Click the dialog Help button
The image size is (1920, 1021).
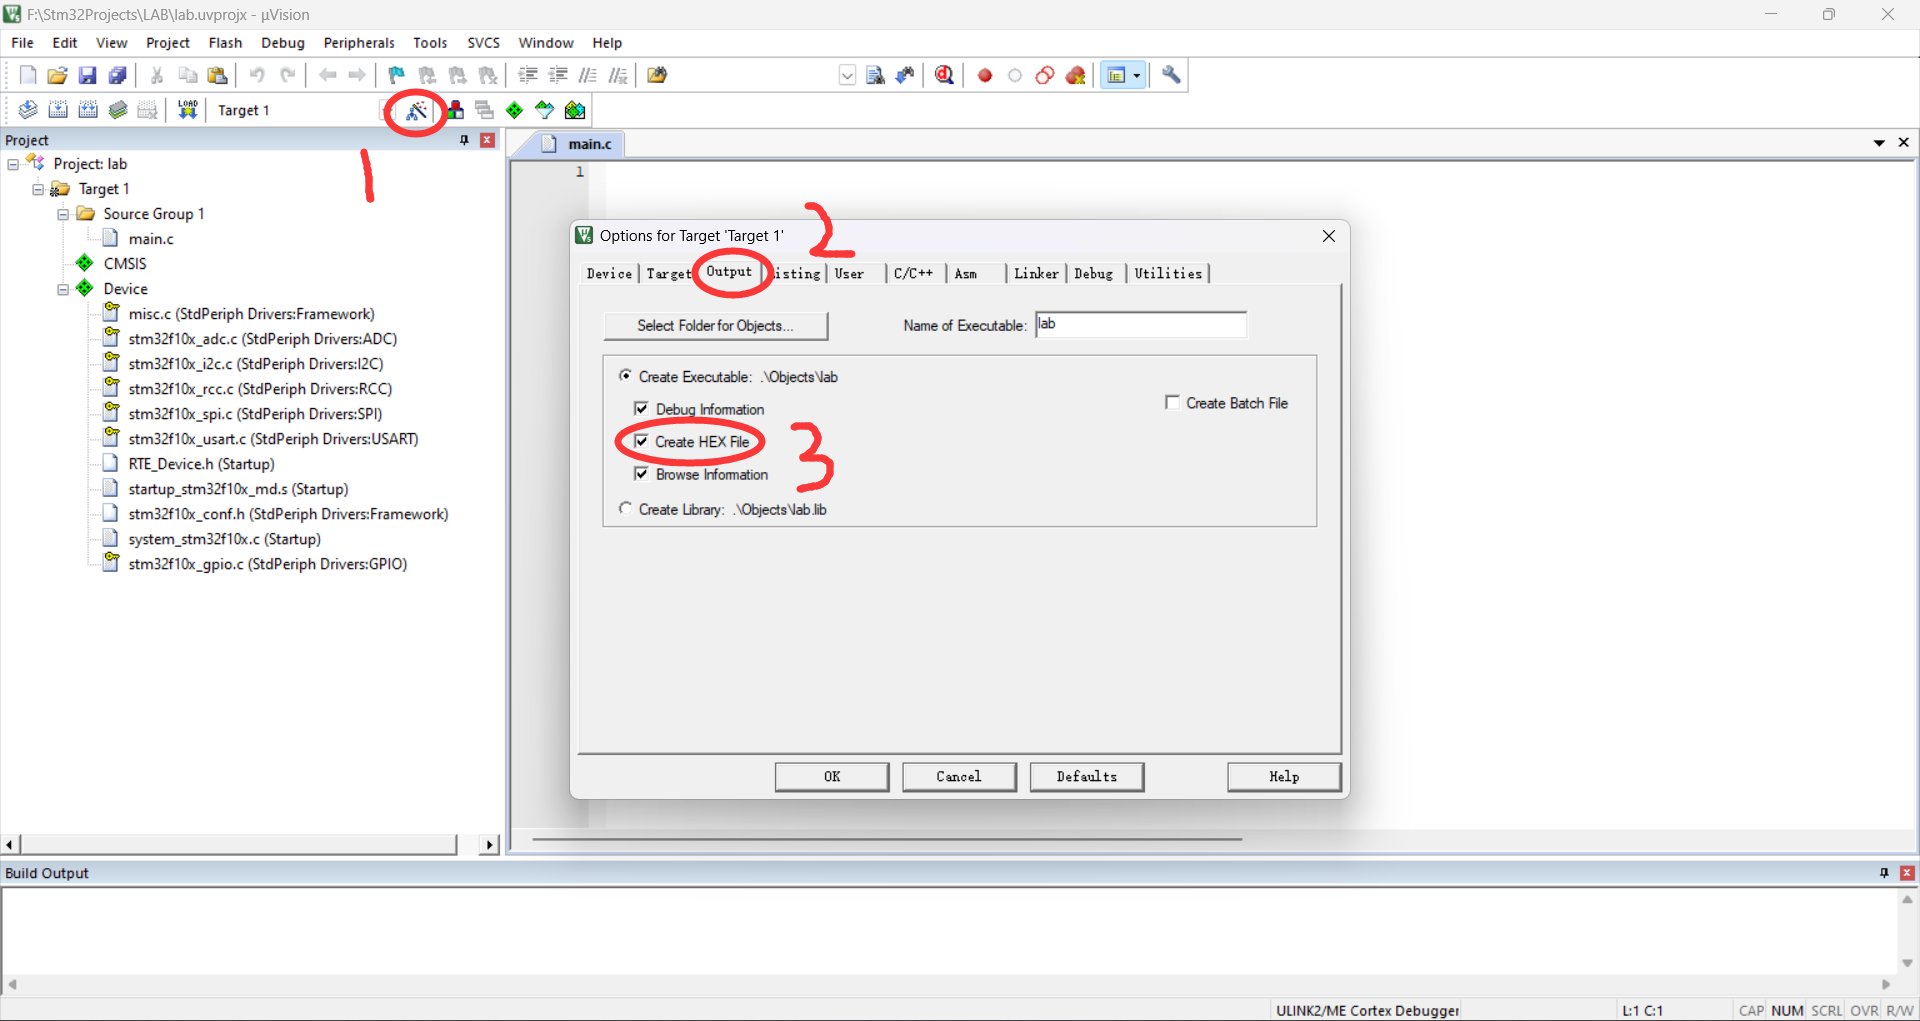pyautogui.click(x=1284, y=776)
